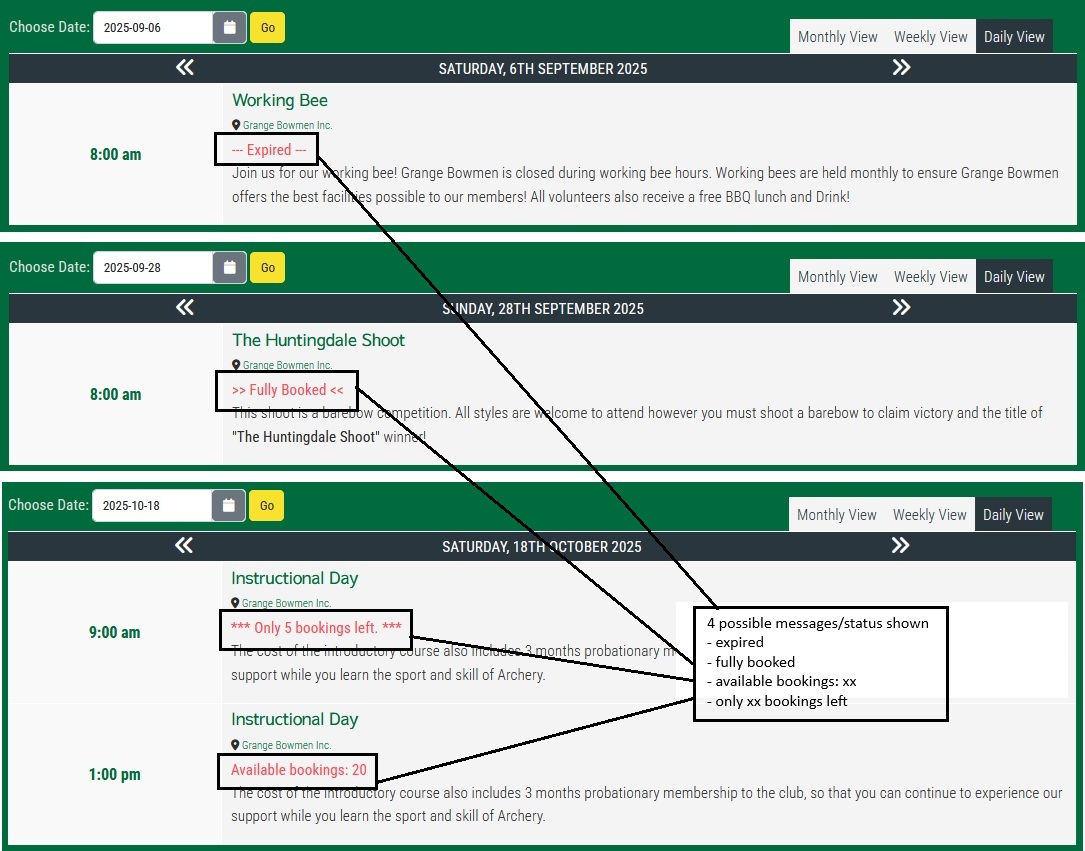Open the 9:00 am Instructional Day event
The image size is (1085, 851).
point(294,578)
